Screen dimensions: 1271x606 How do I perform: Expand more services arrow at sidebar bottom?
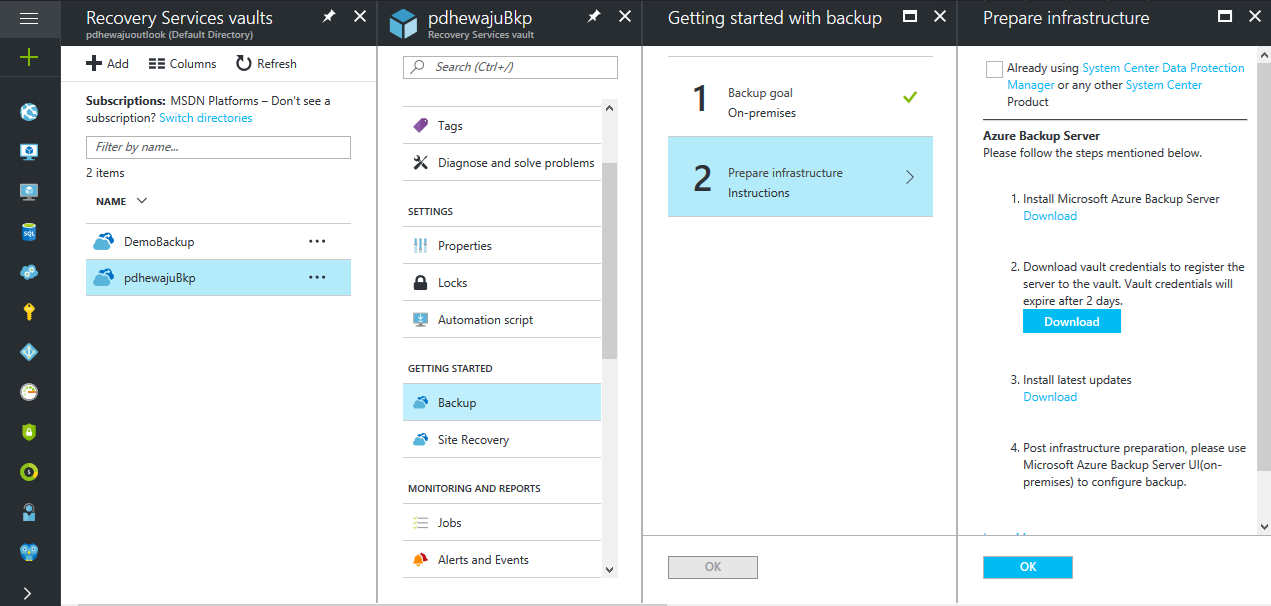(27, 593)
